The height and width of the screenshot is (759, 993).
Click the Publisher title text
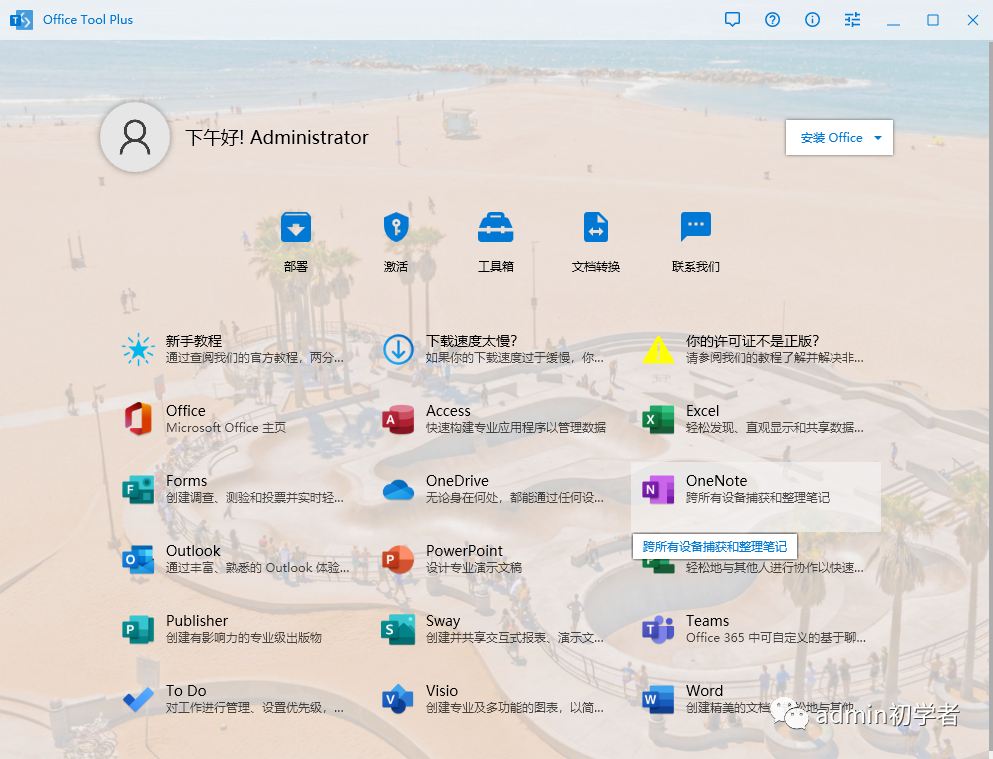pos(197,621)
